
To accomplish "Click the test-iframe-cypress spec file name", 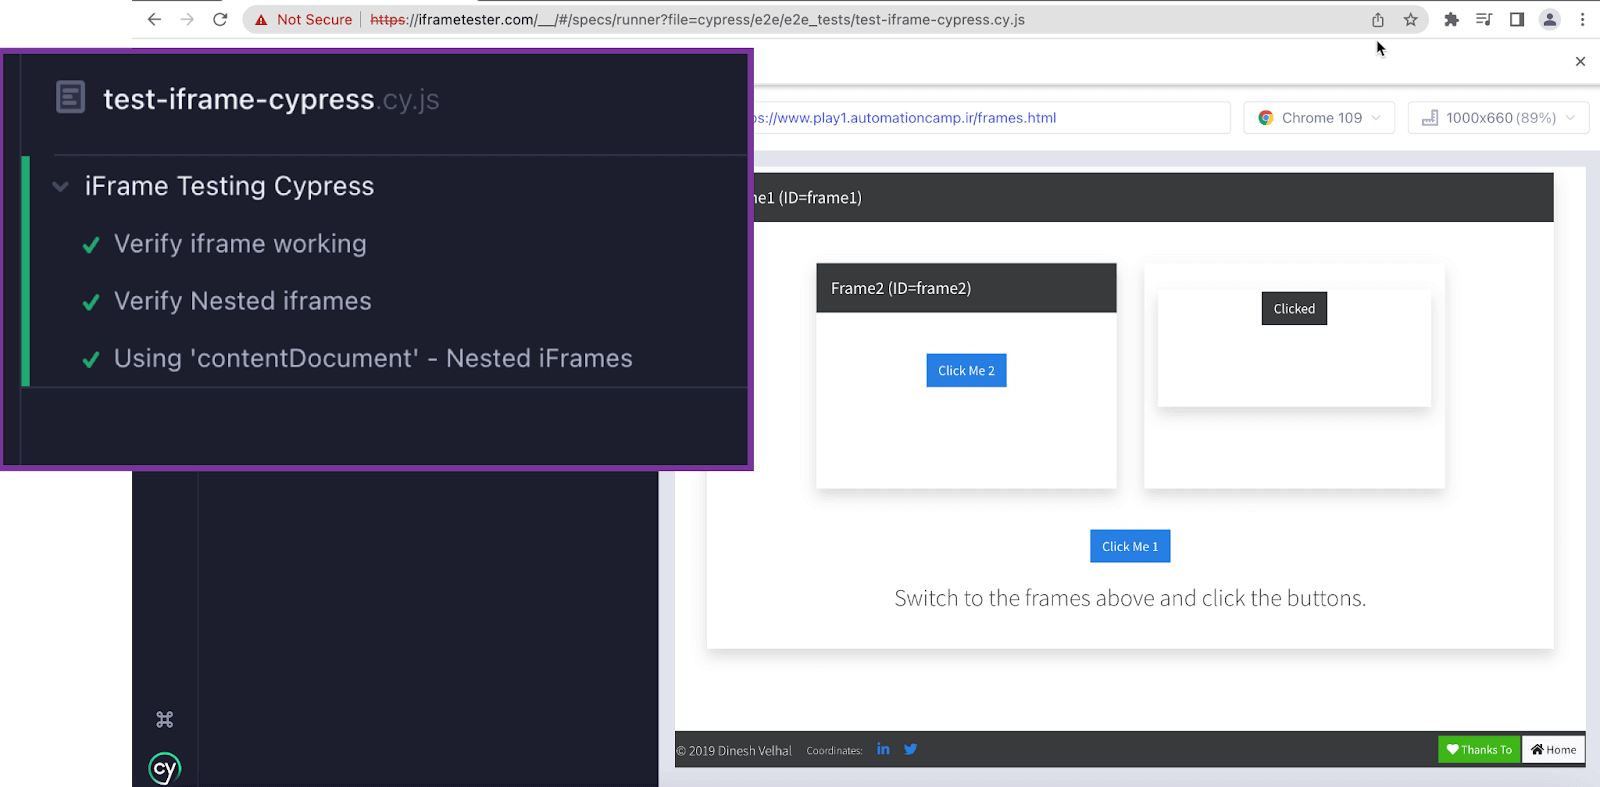I will (x=271, y=99).
